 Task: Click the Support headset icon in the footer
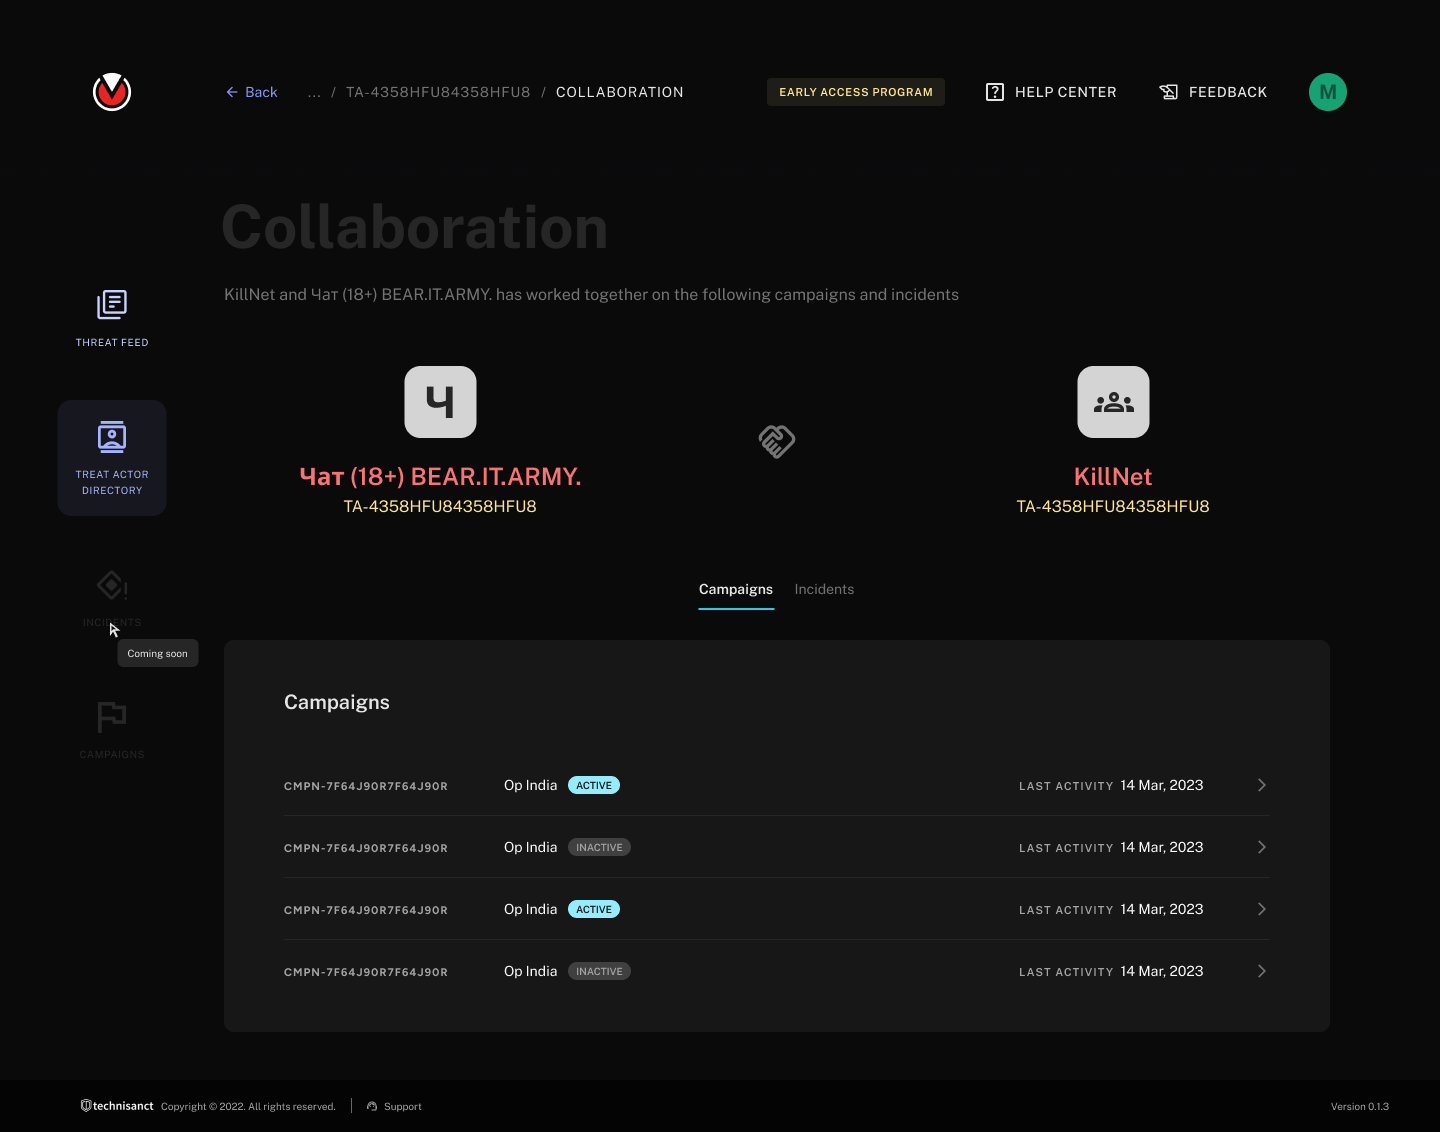(372, 1106)
